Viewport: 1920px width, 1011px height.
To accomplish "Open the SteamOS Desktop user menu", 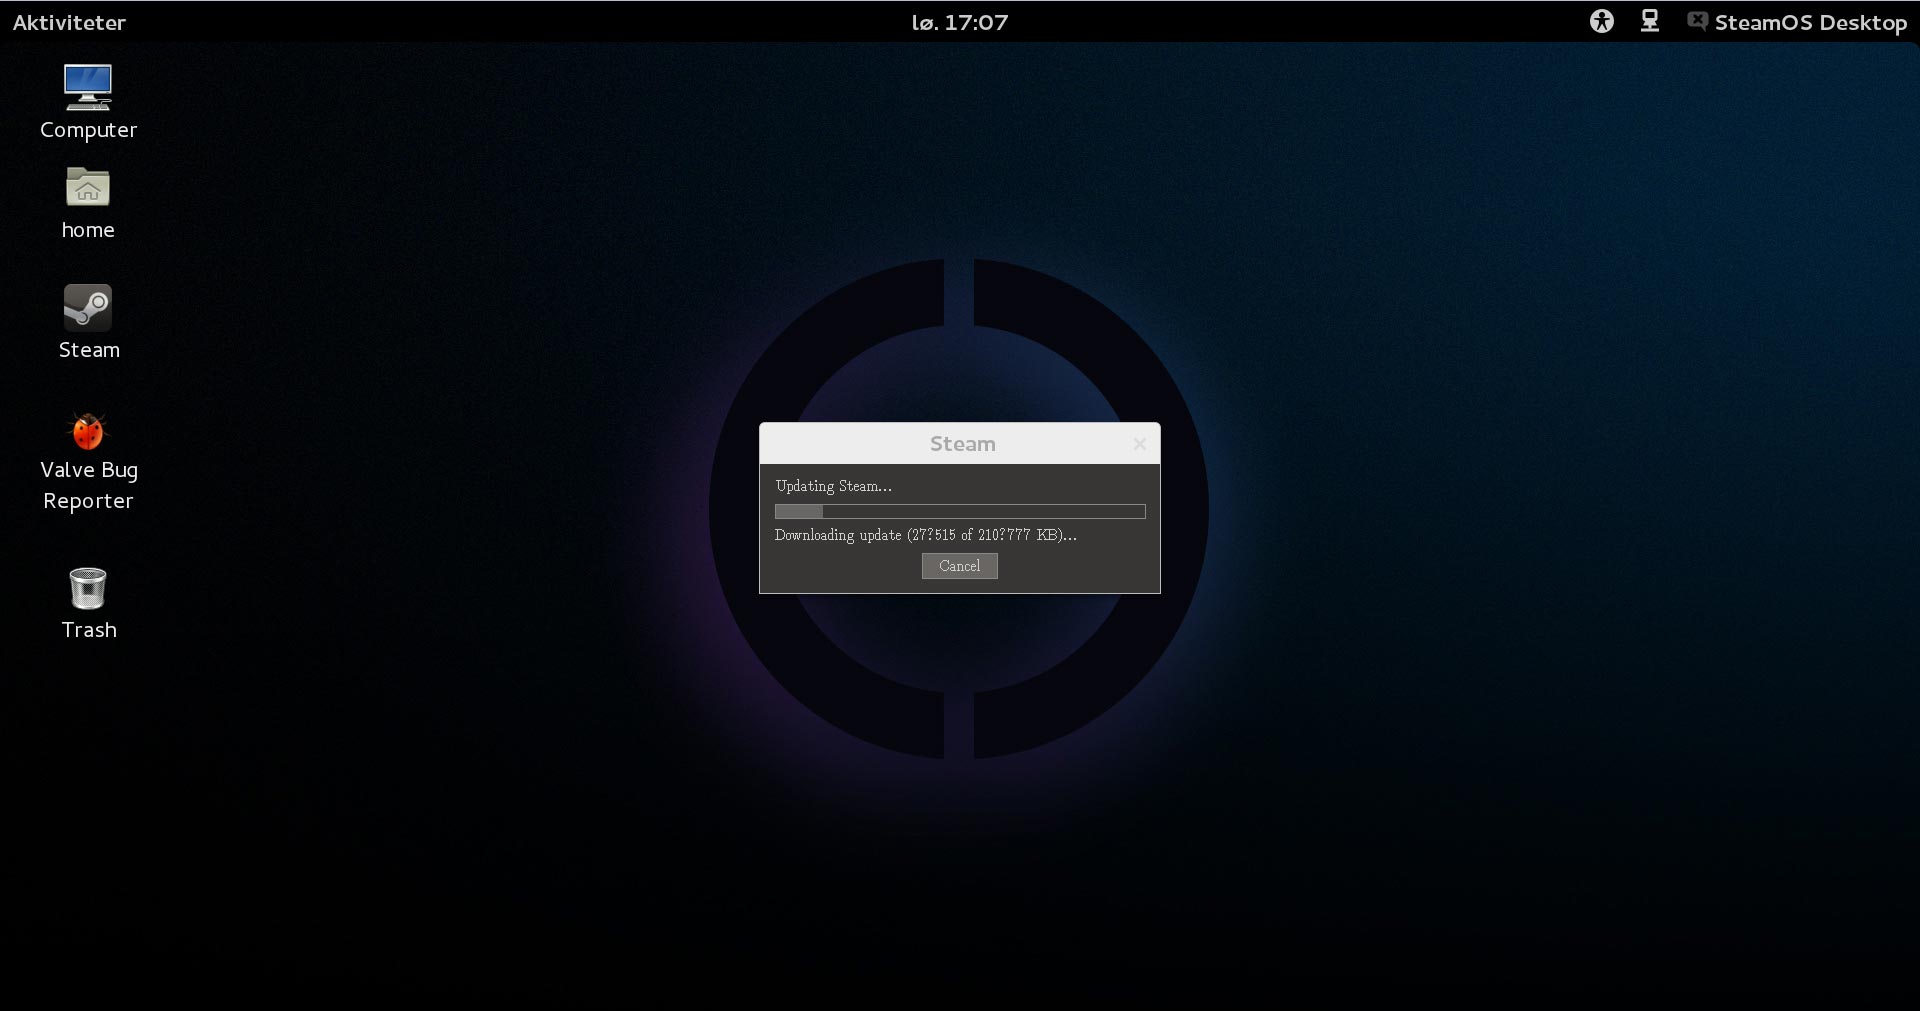I will coord(1797,22).
